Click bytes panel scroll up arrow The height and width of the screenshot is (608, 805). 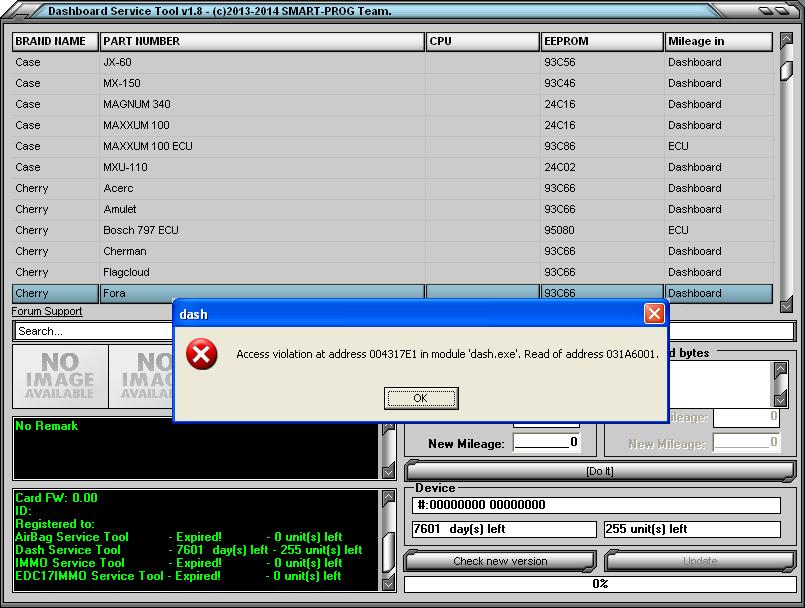[780, 369]
